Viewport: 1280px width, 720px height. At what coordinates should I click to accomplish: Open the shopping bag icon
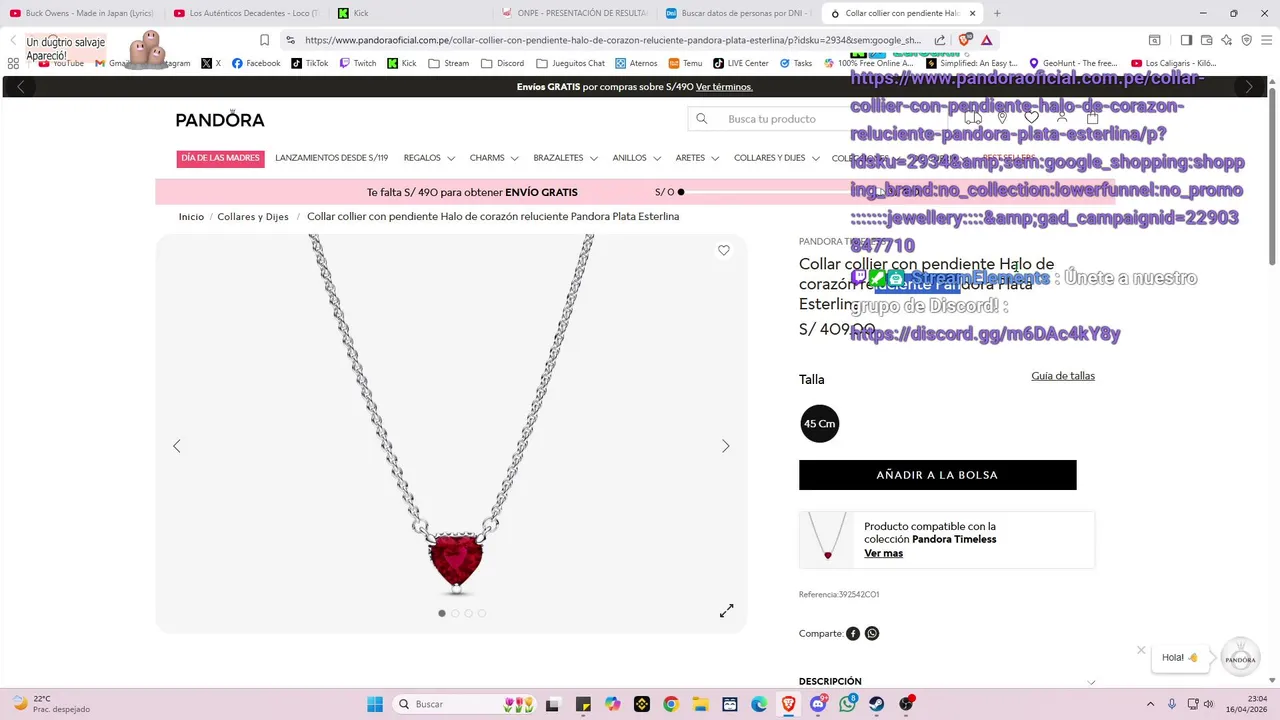pos(1092,118)
